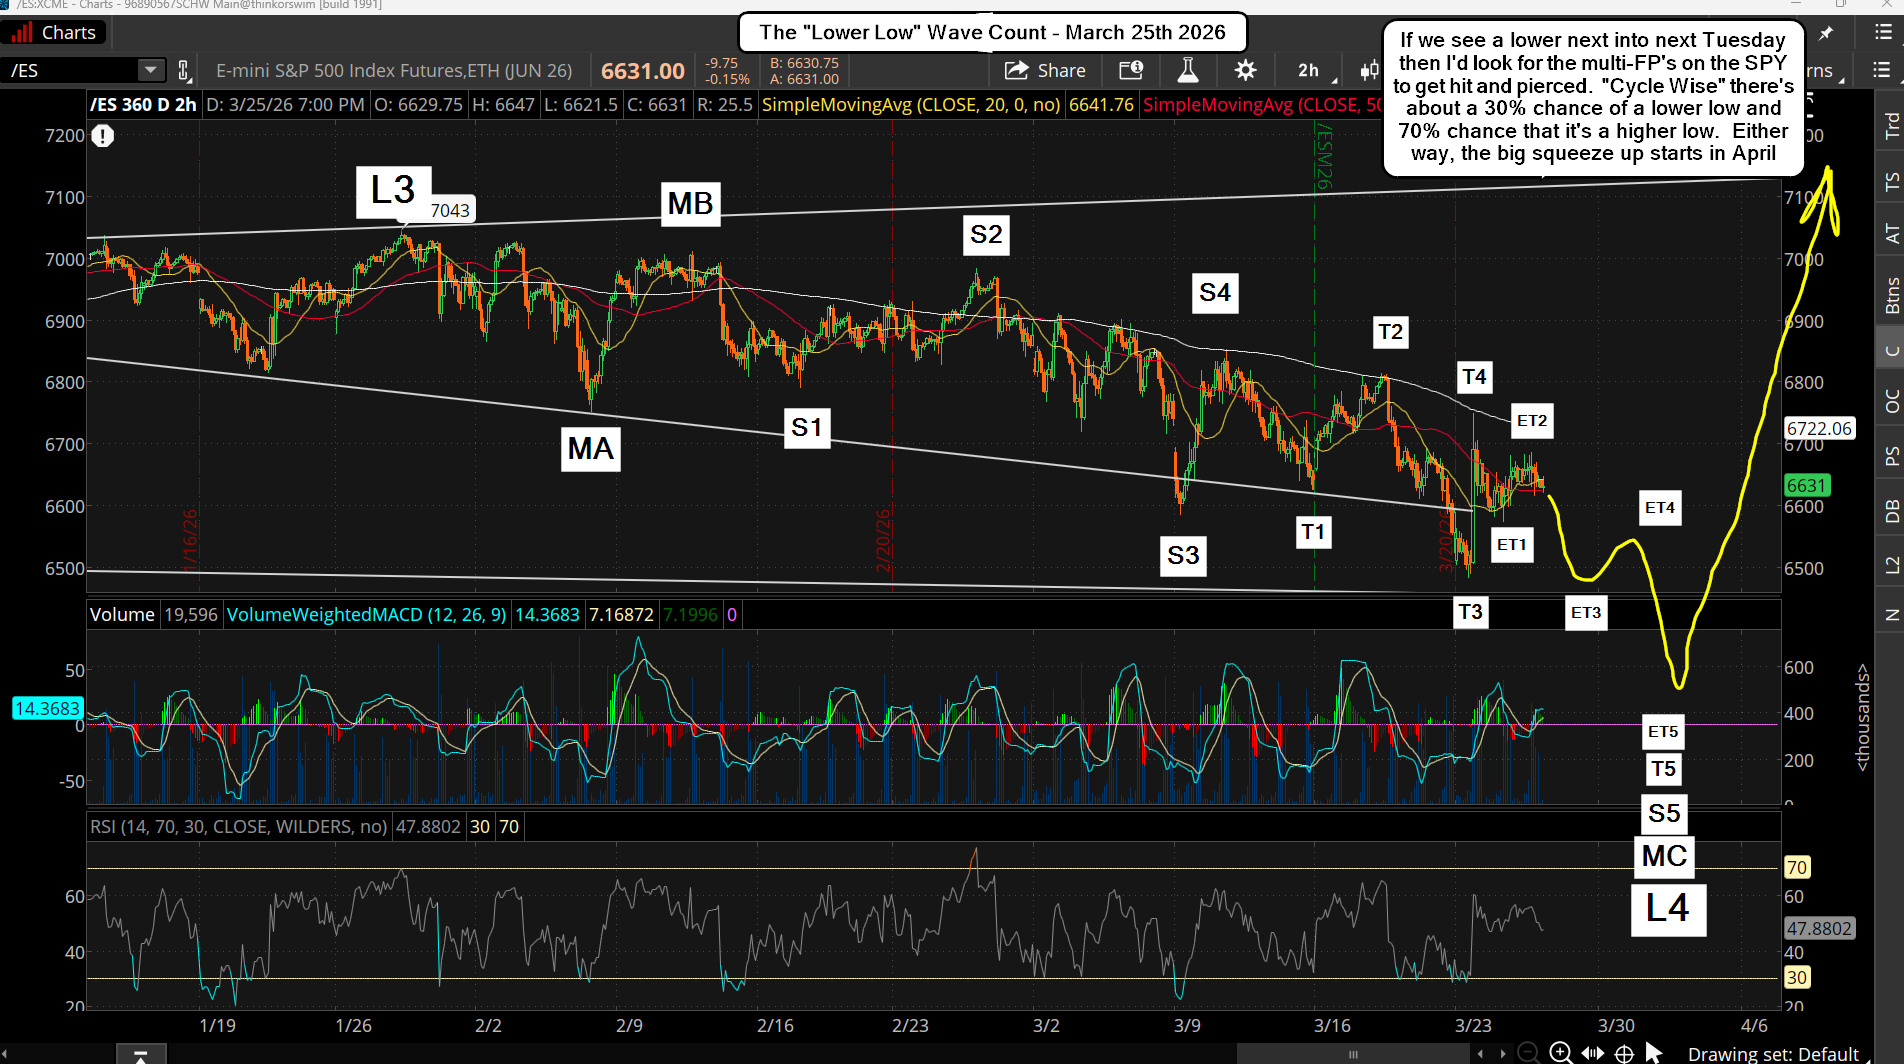Click the symbol link chain icon
1904x1064 pixels.
coord(184,70)
